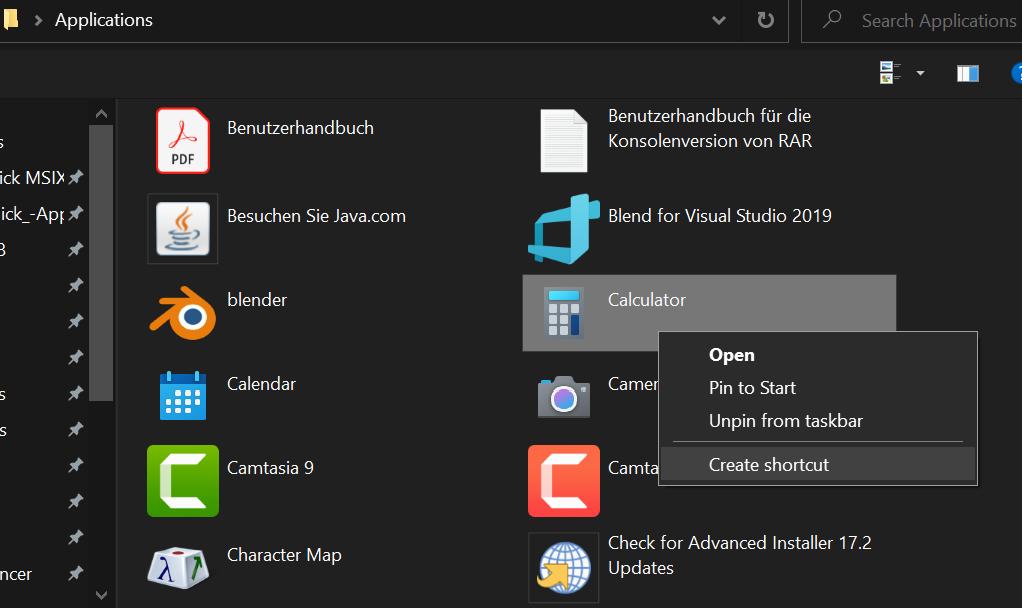Select the 'blender' item label
Viewport: 1022px width, 608px height.
tap(257, 300)
